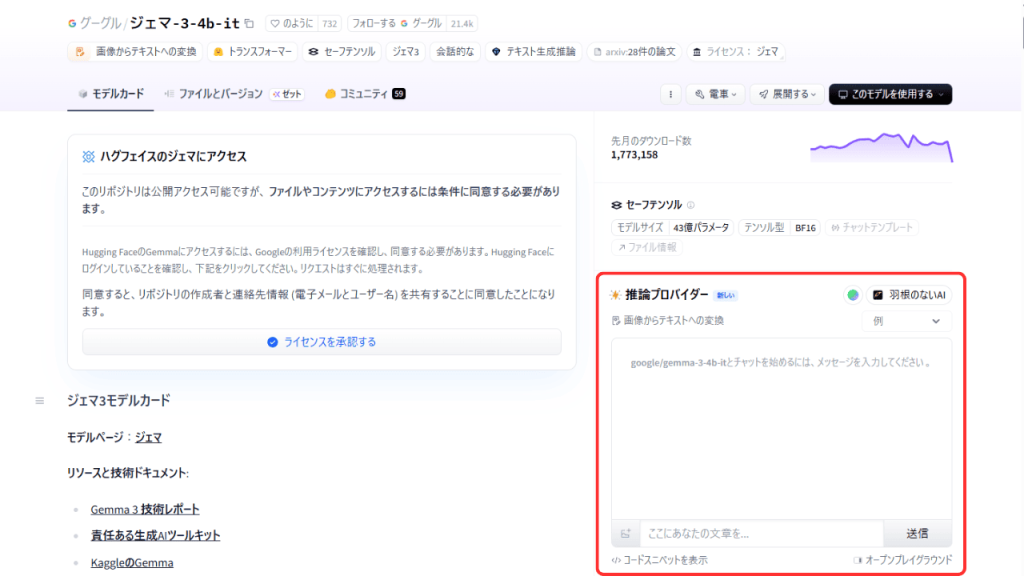
Task: Click the BF16 tensor type value
Action: click(x=805, y=228)
